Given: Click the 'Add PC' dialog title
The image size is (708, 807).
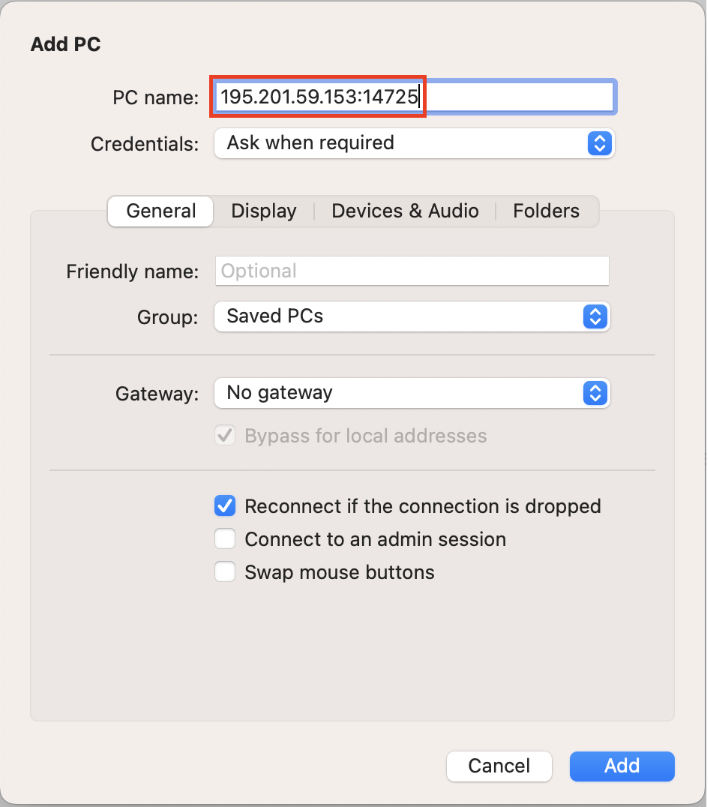Looking at the screenshot, I should pyautogui.click(x=66, y=44).
